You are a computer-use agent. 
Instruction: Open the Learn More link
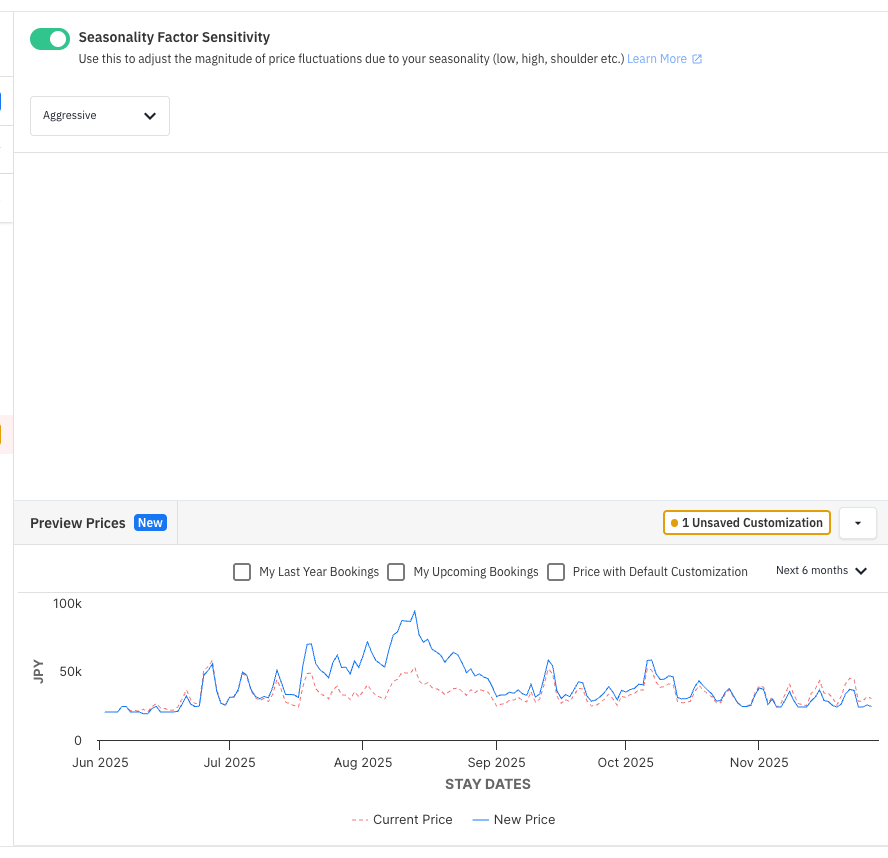pyautogui.click(x=656, y=59)
